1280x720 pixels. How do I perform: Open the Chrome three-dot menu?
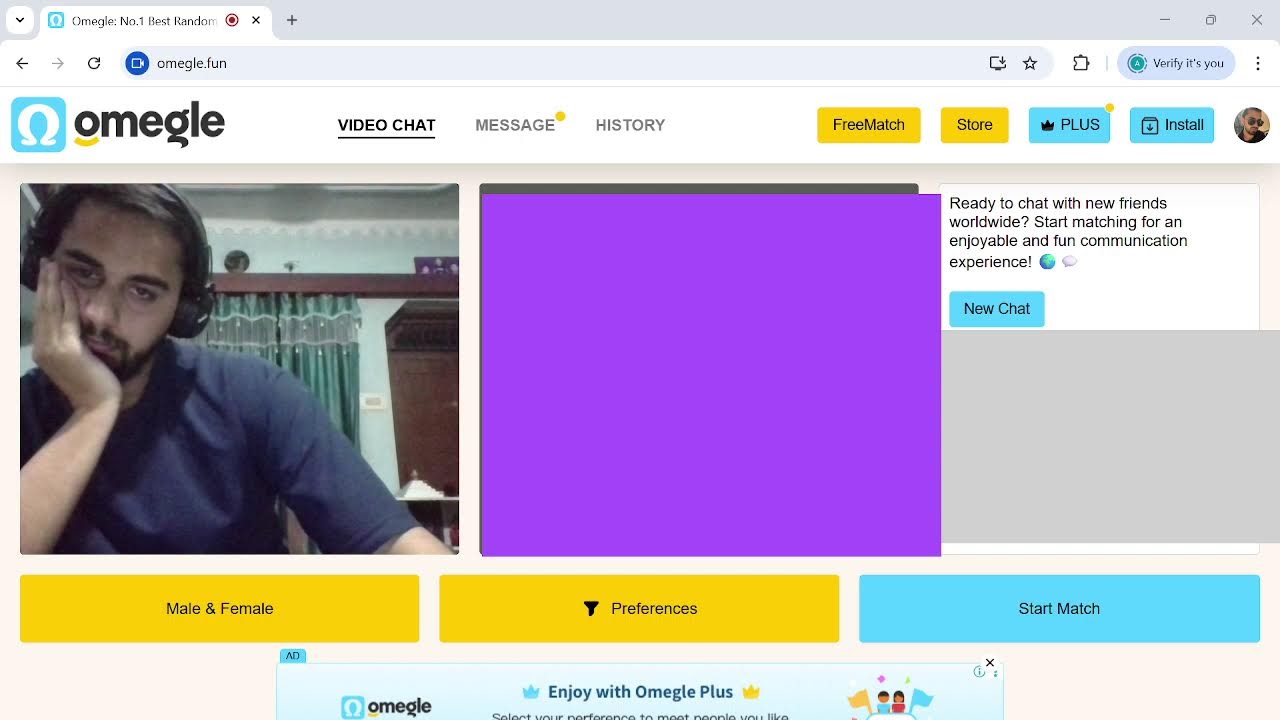coord(1258,63)
